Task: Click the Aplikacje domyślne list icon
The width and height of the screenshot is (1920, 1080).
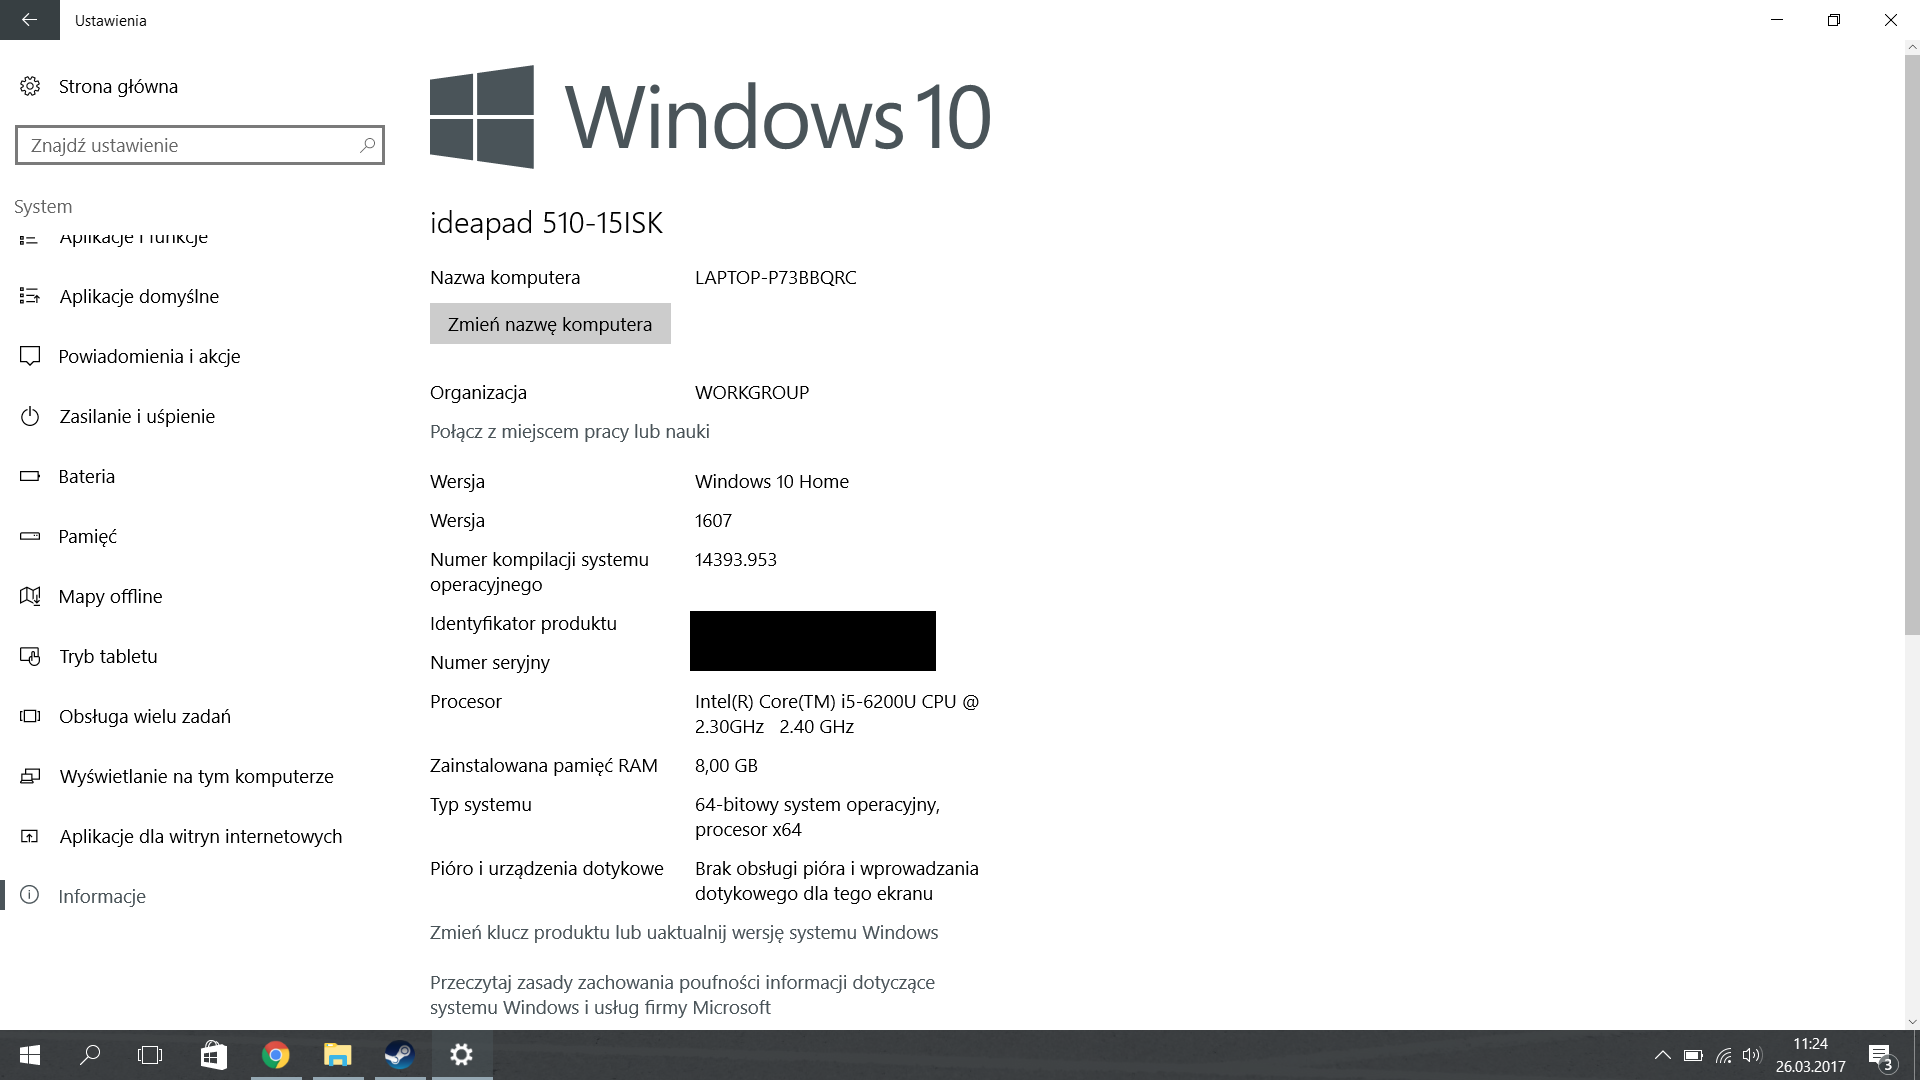Action: pyautogui.click(x=30, y=296)
